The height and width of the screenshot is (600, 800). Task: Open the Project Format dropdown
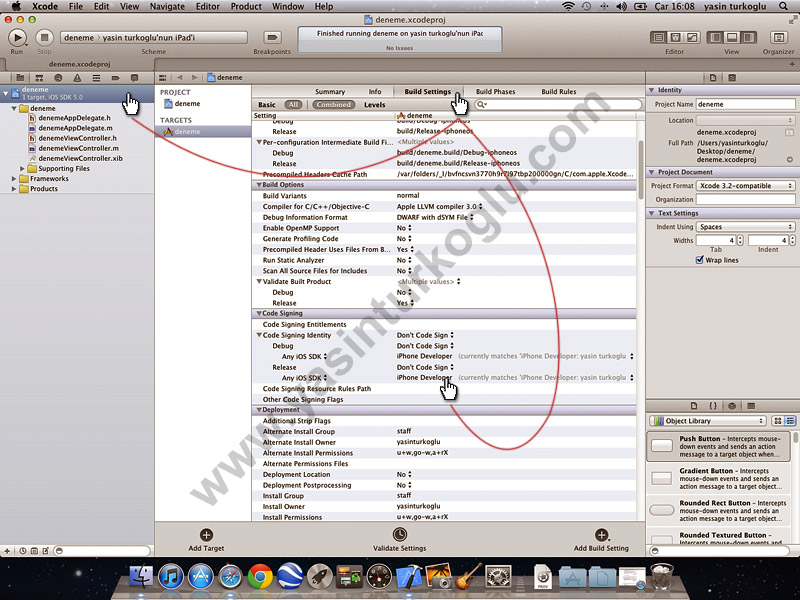[x=746, y=186]
